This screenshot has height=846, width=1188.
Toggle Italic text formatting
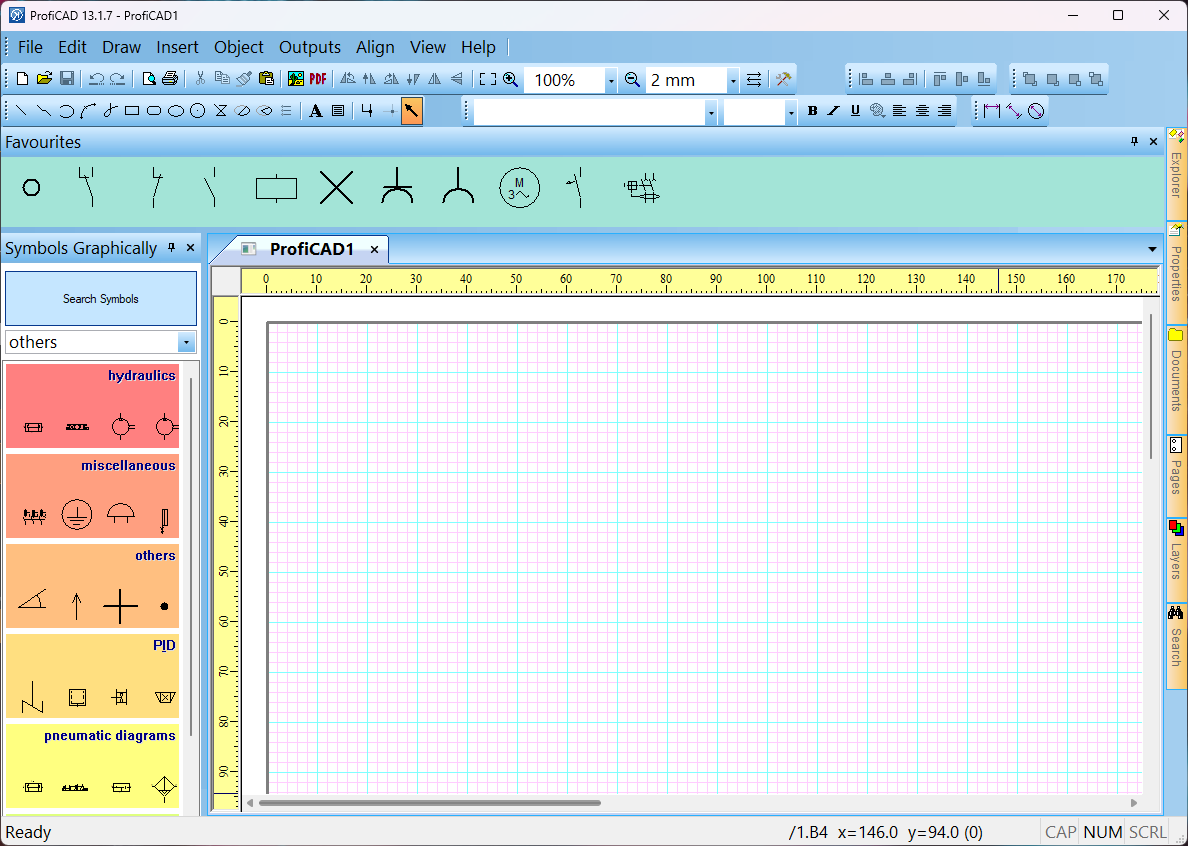coord(833,111)
